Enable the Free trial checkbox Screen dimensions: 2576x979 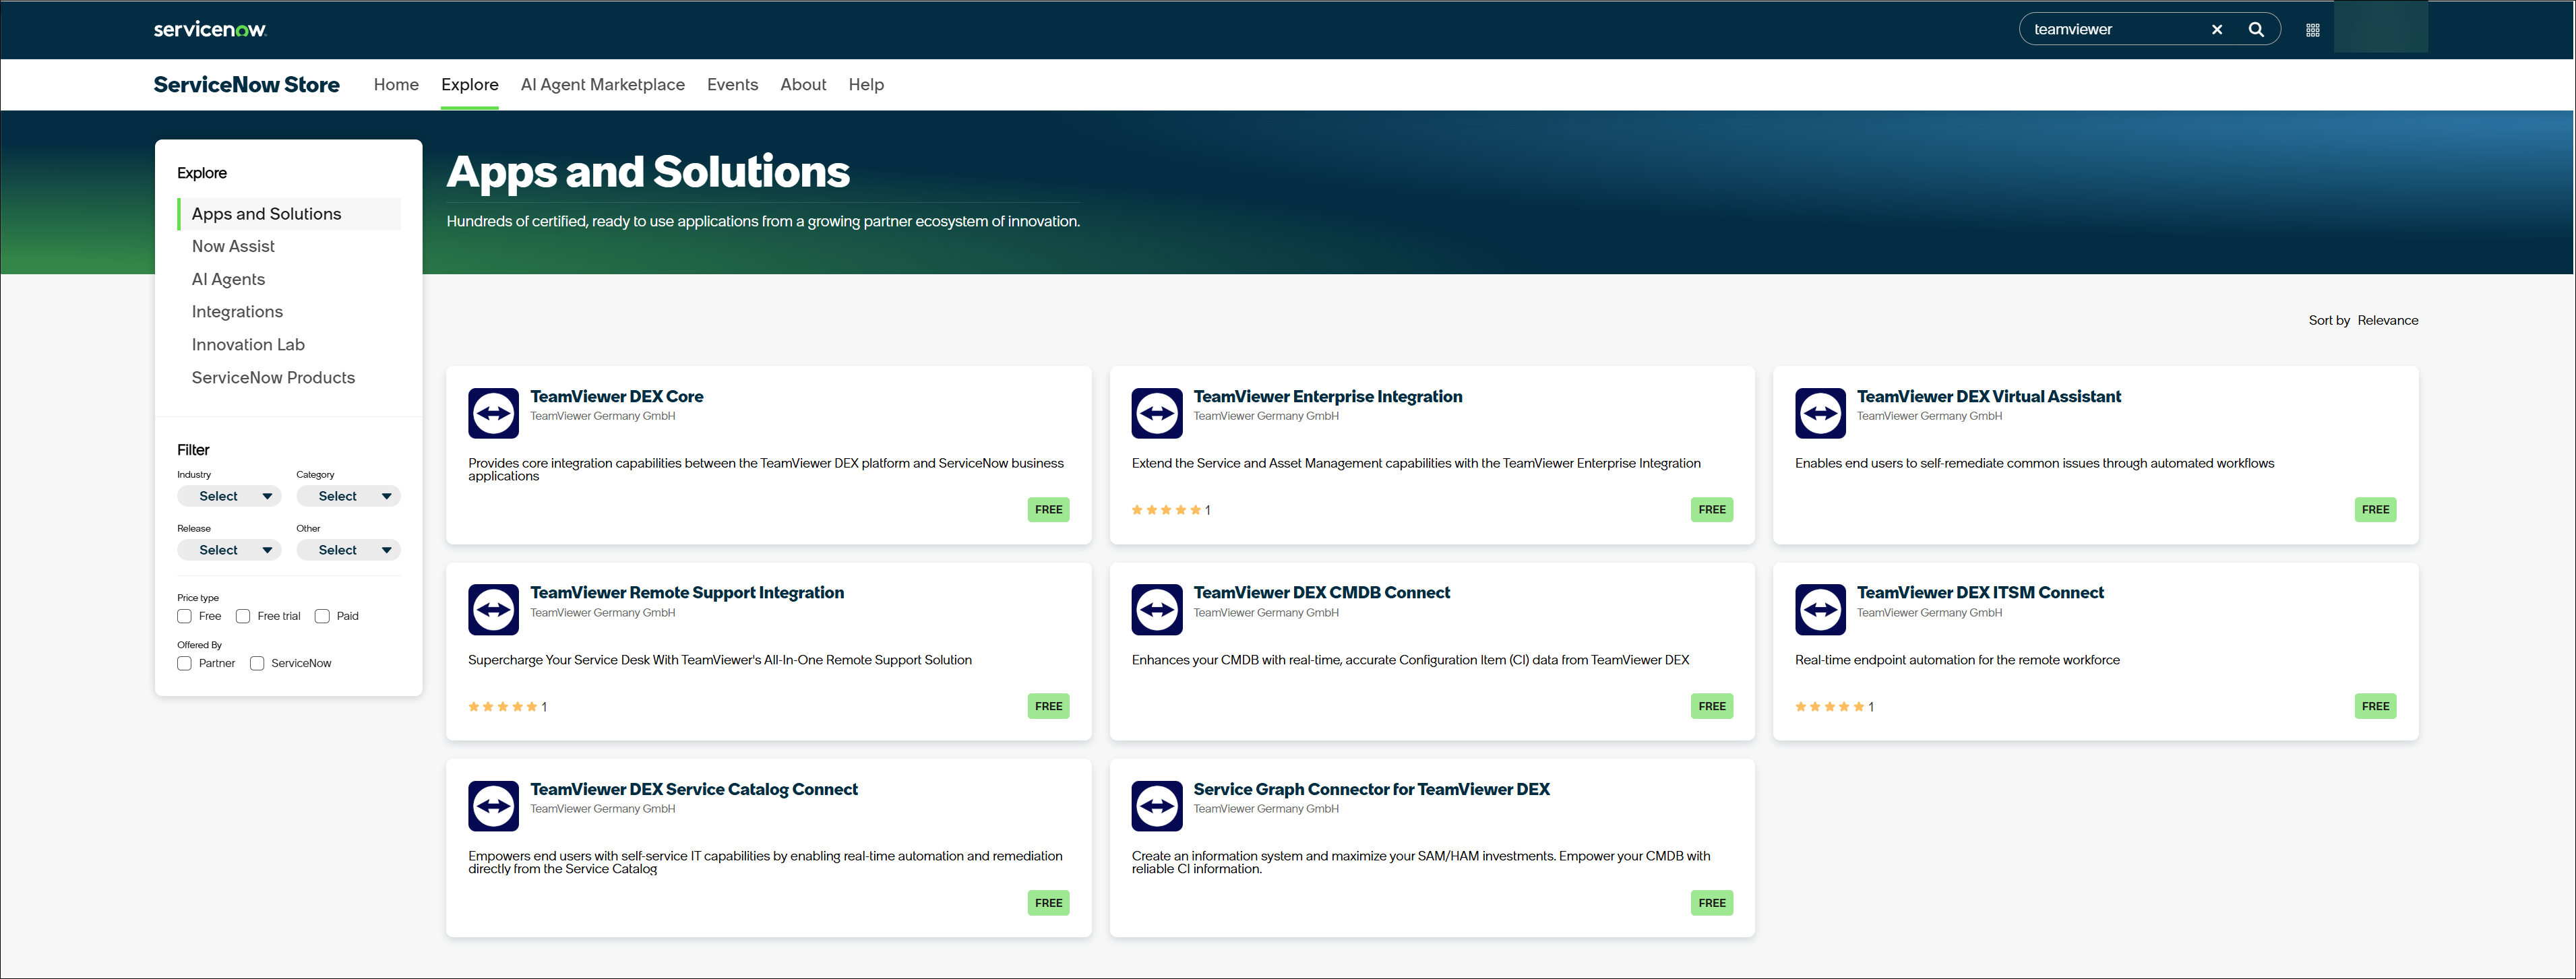(x=243, y=616)
